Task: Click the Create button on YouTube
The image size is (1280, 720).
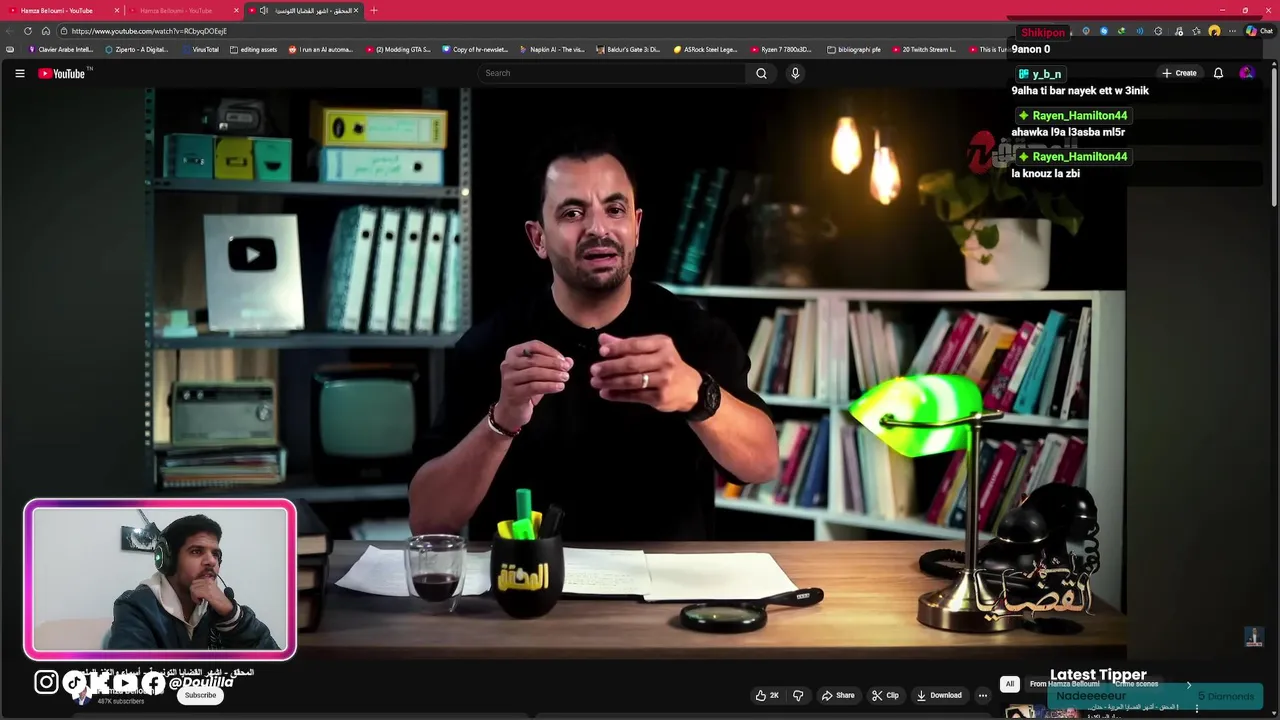Action: (x=1179, y=73)
